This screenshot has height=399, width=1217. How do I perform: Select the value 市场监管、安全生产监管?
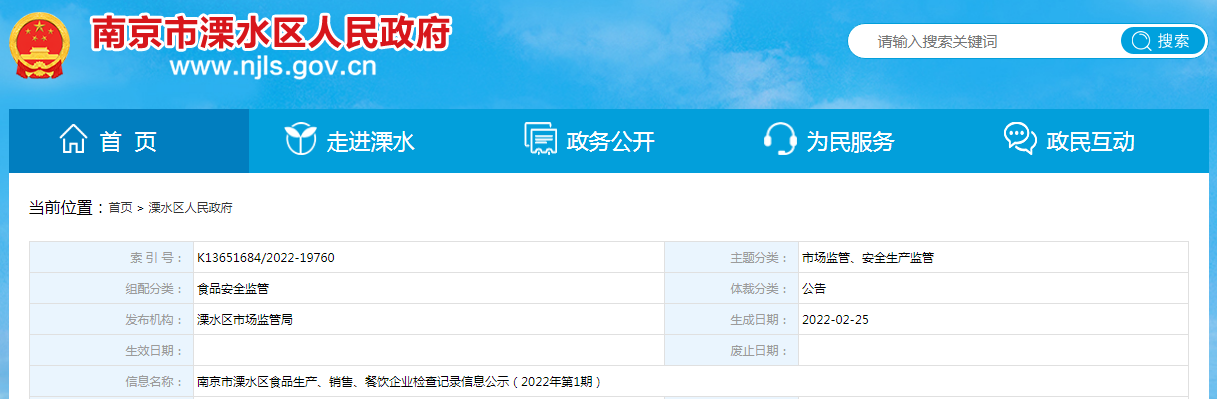tap(868, 257)
